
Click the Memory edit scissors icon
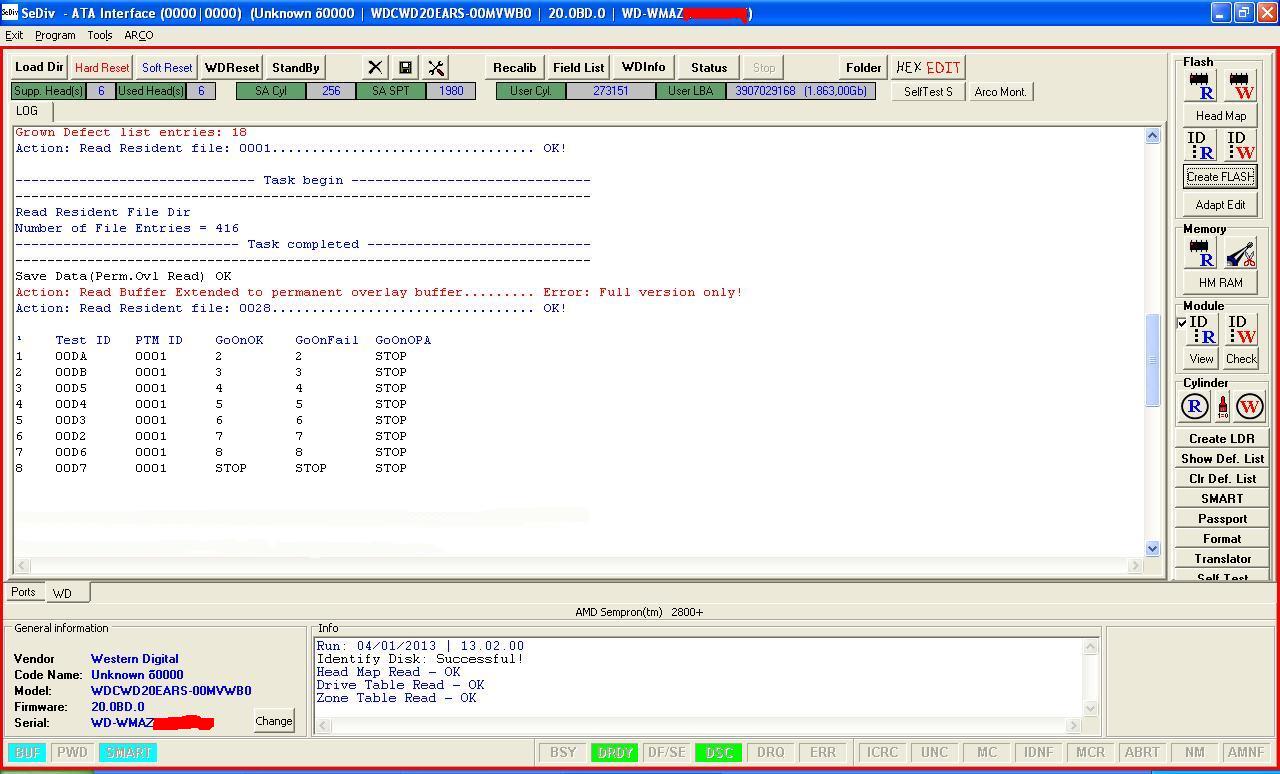tap(1240, 253)
